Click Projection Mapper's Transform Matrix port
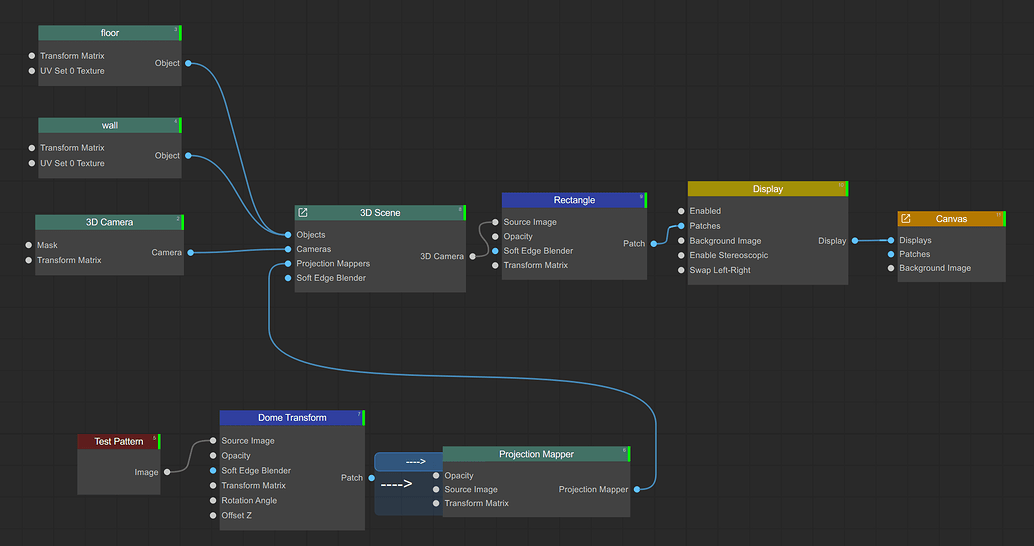Viewport: 1034px width, 546px height. tap(436, 503)
